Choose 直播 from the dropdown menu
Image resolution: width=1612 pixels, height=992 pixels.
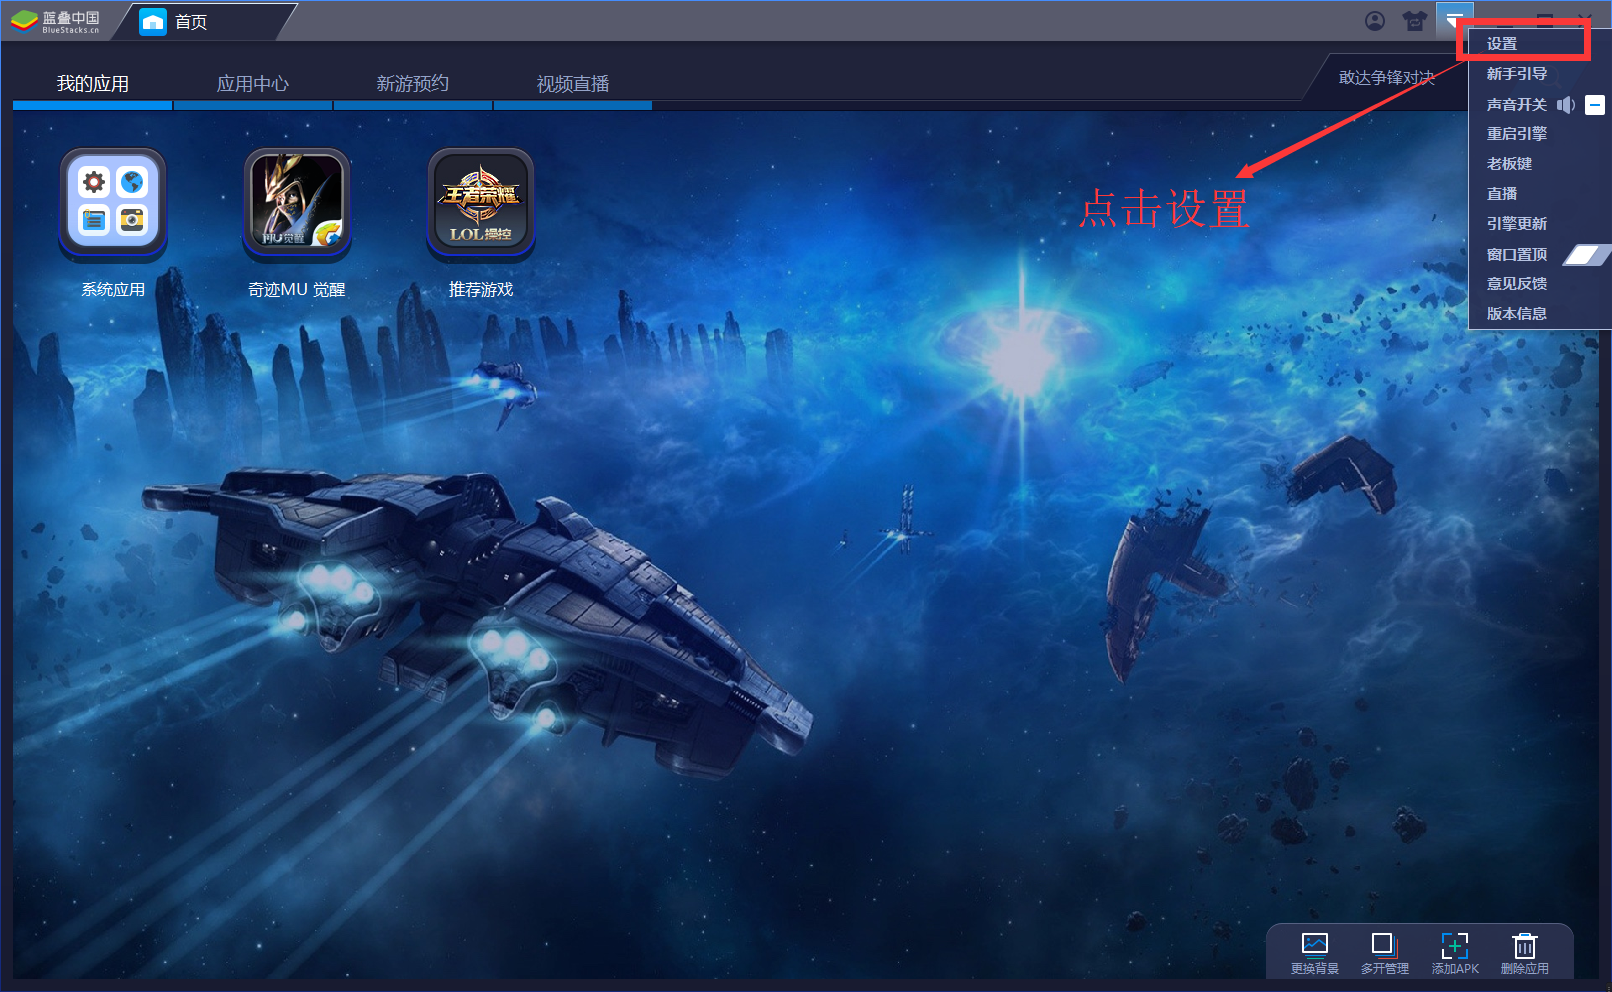pyautogui.click(x=1502, y=194)
